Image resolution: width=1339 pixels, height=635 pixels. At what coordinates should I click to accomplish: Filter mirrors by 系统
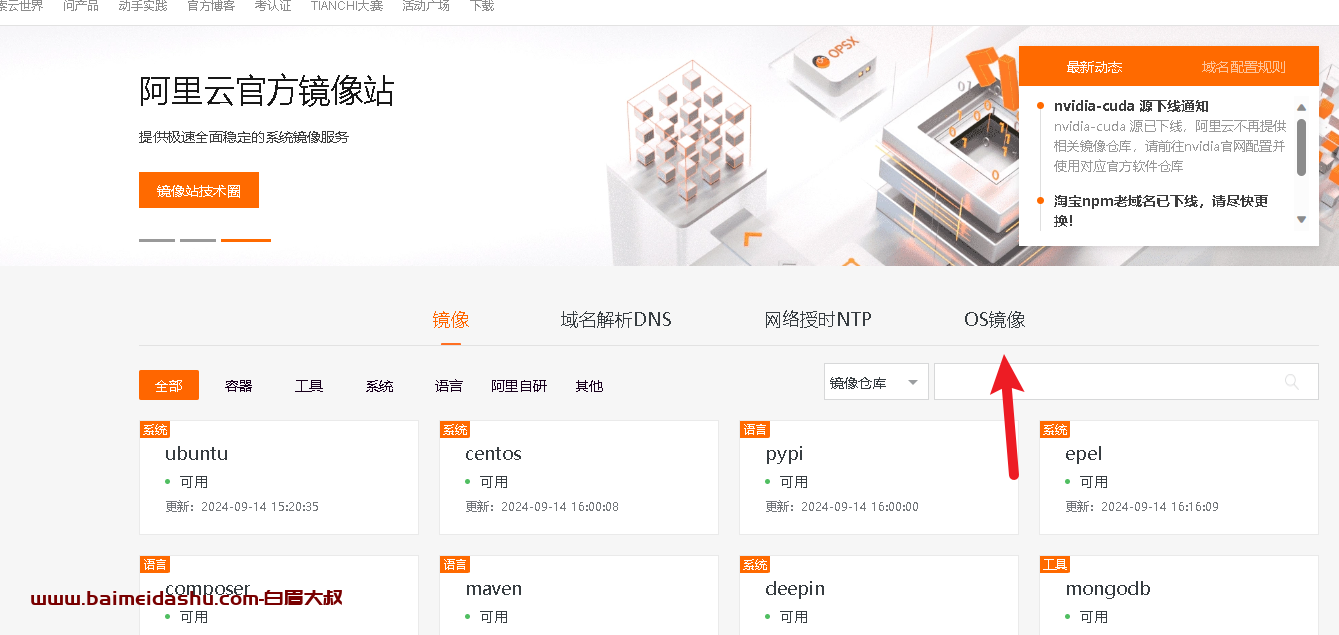click(x=379, y=386)
